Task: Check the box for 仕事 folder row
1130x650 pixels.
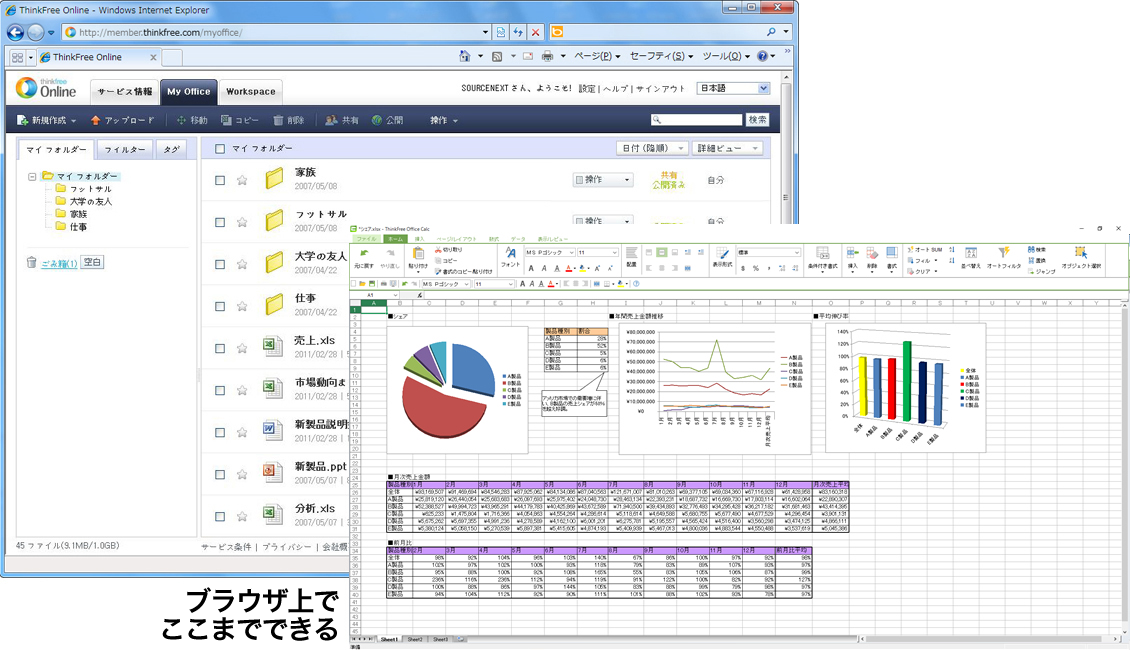Action: point(220,306)
